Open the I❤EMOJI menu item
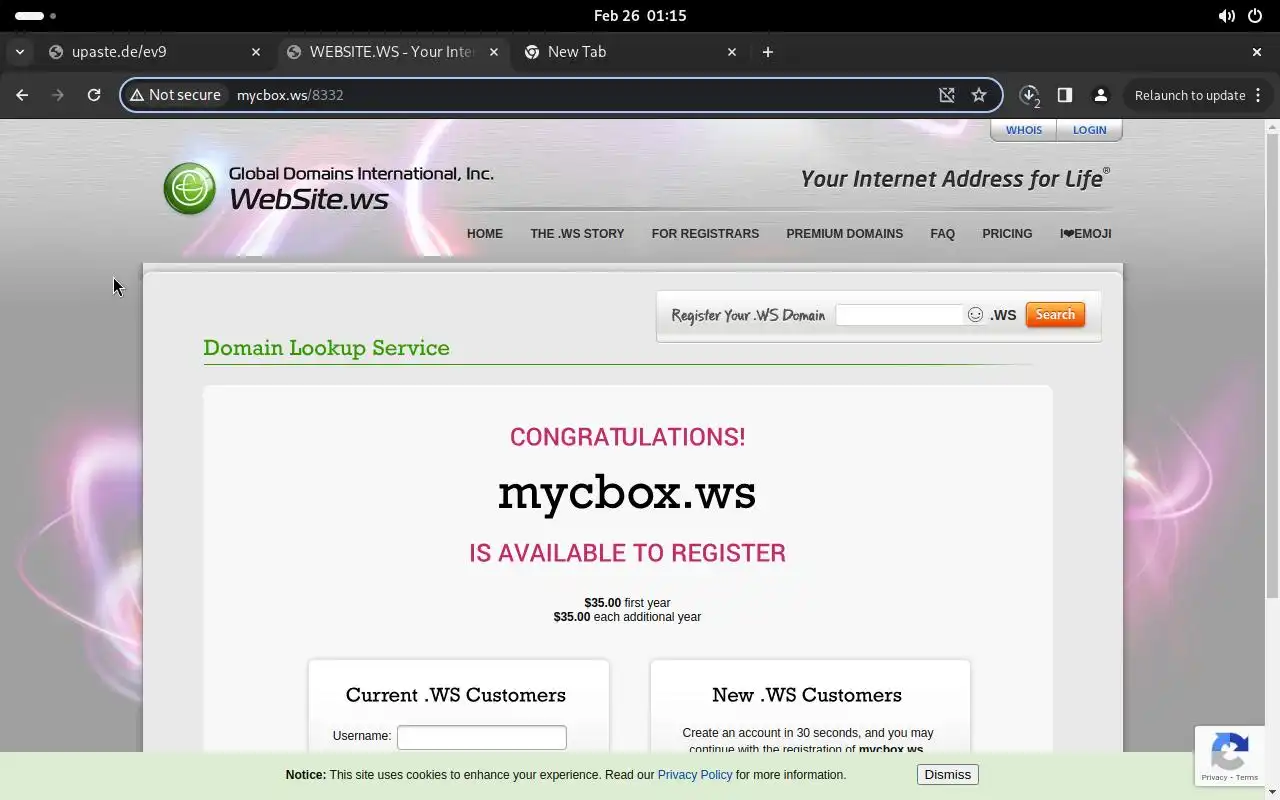Viewport: 1280px width, 800px height. click(1085, 234)
